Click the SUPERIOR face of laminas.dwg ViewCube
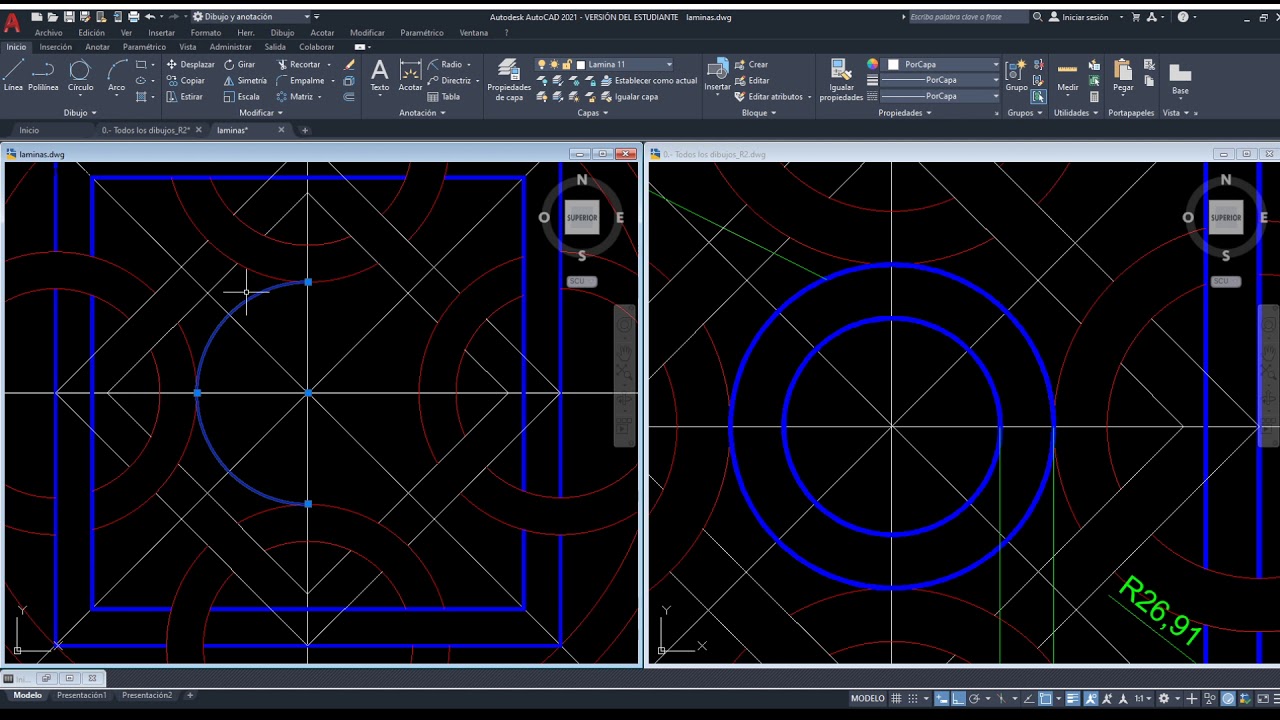 (x=582, y=217)
